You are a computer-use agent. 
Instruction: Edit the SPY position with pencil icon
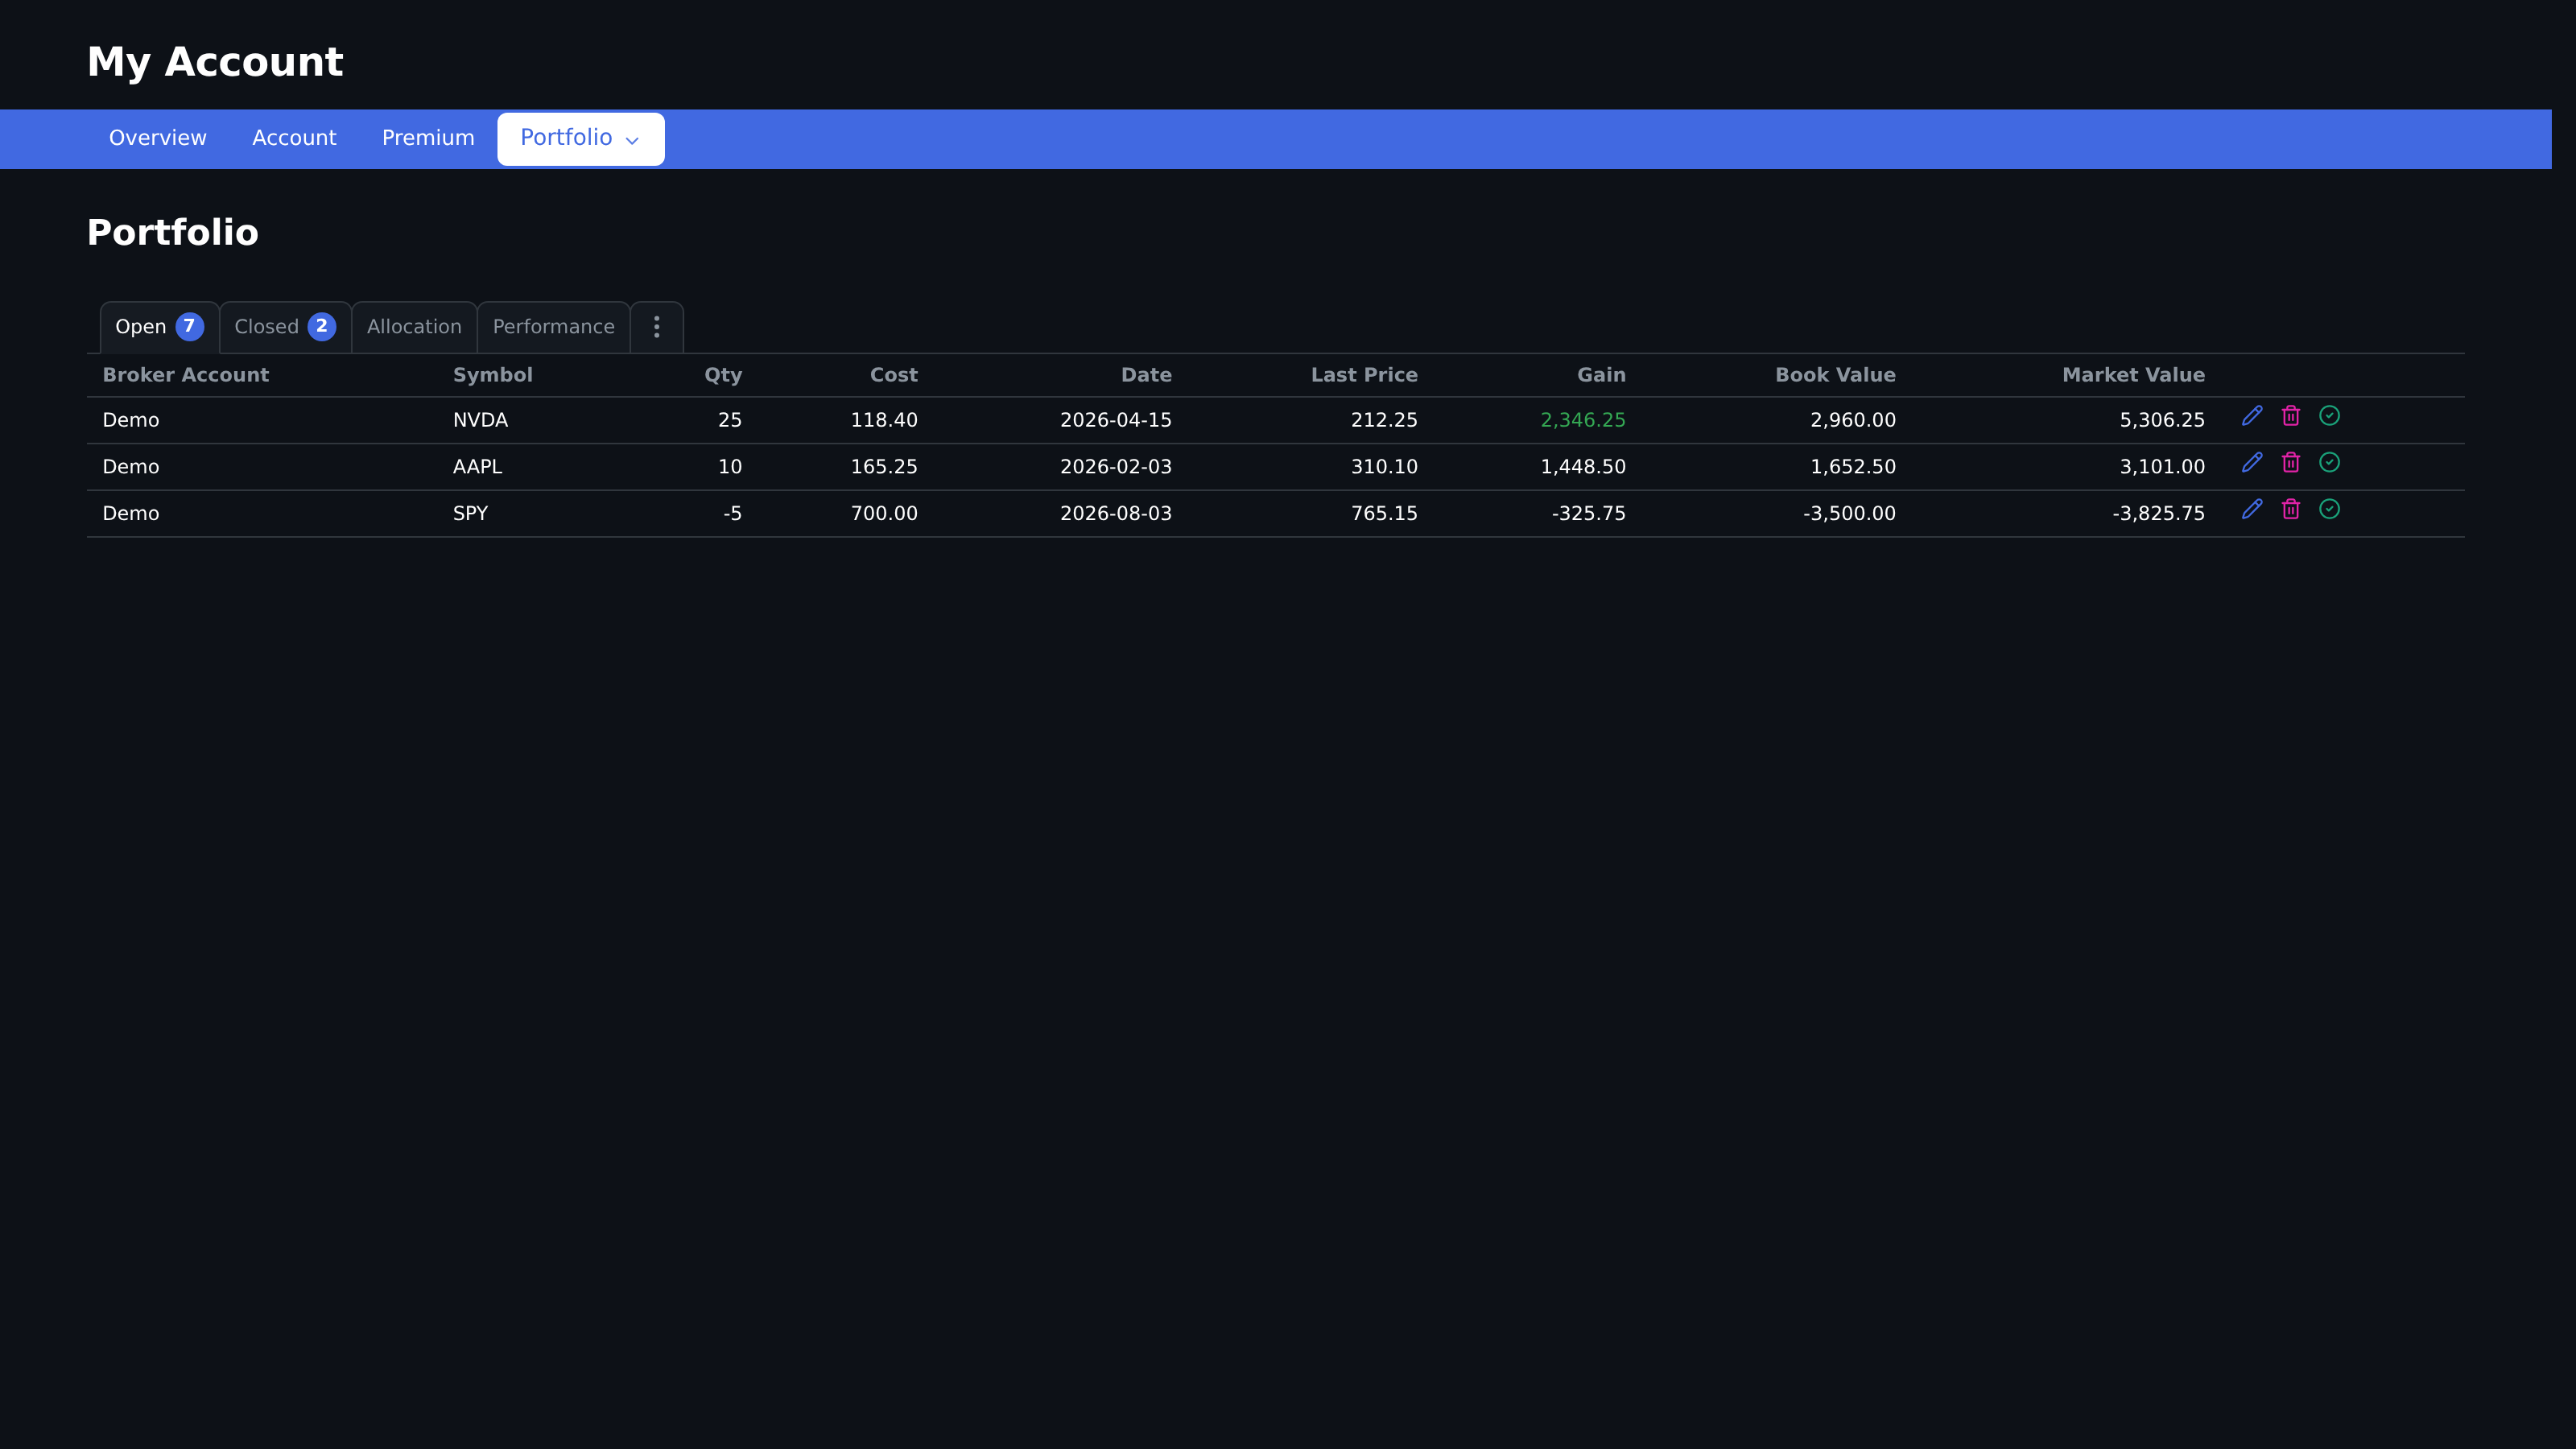[x=2252, y=509]
